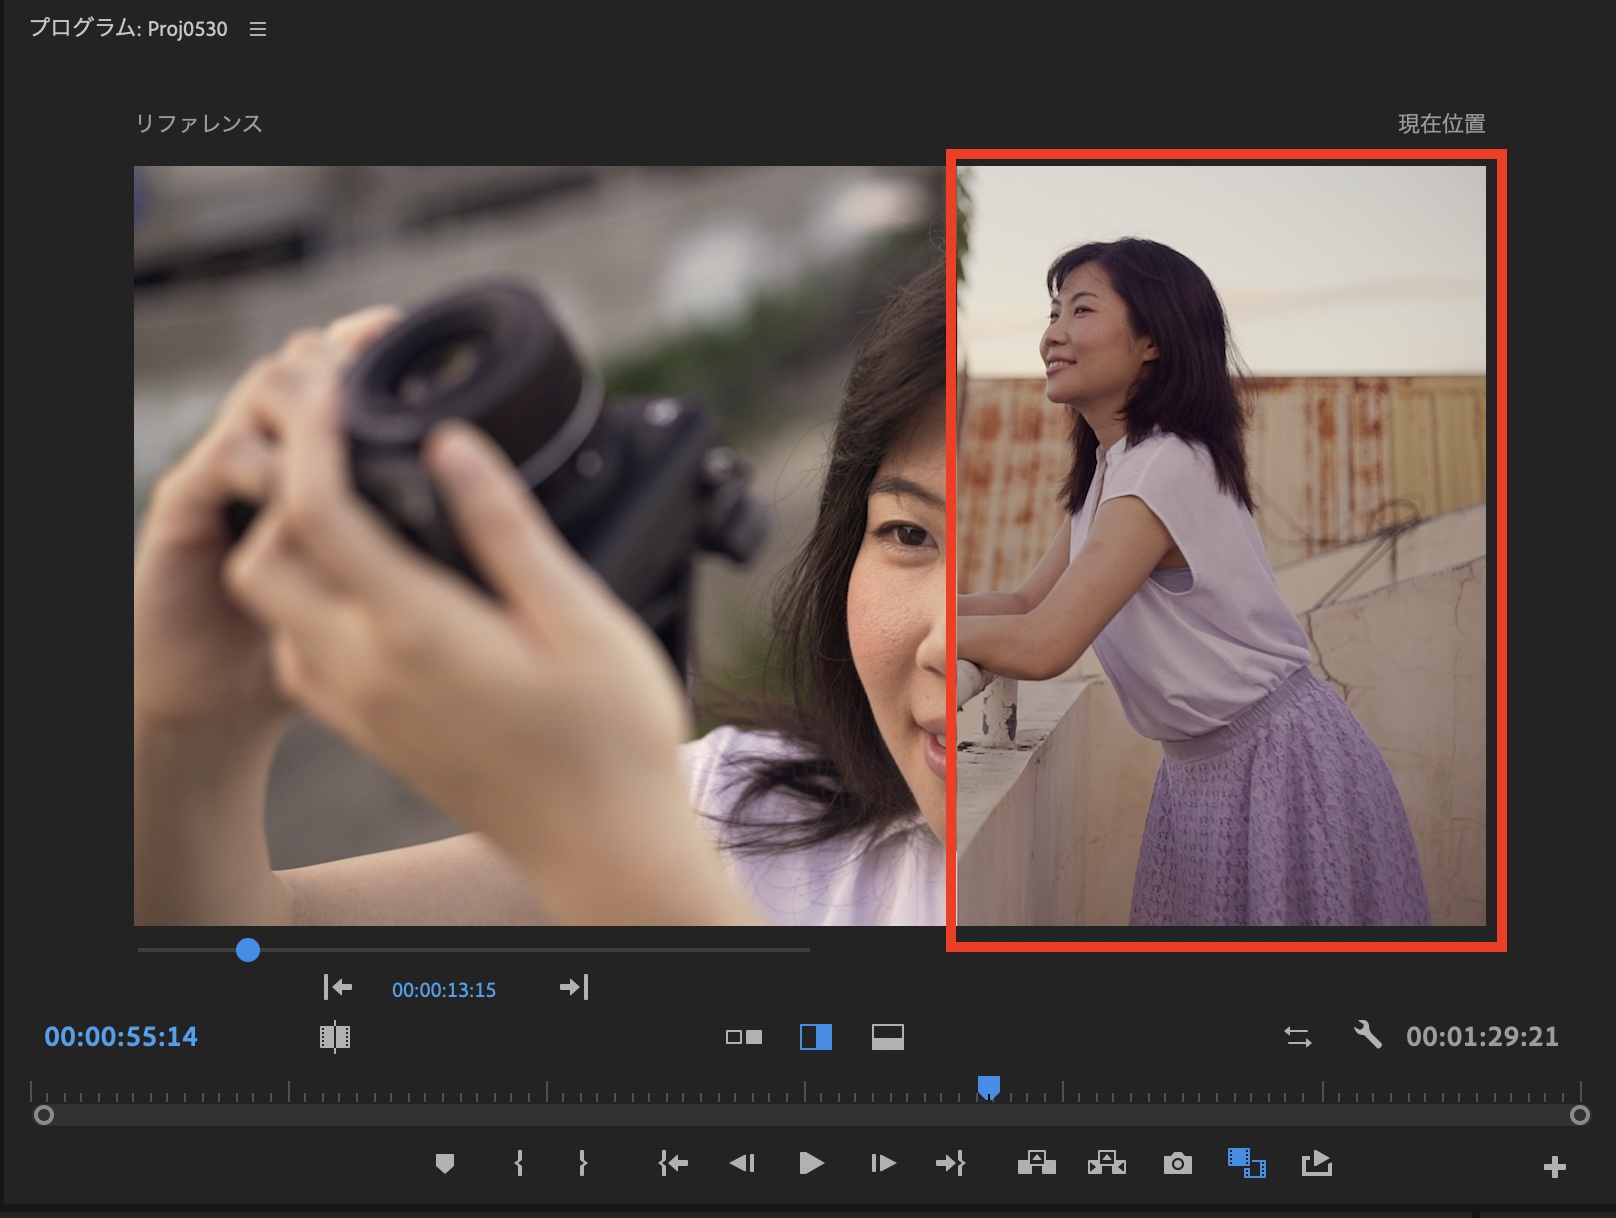The height and width of the screenshot is (1218, 1616).
Task: Click the Mark Out bracket icon
Action: (x=582, y=1163)
